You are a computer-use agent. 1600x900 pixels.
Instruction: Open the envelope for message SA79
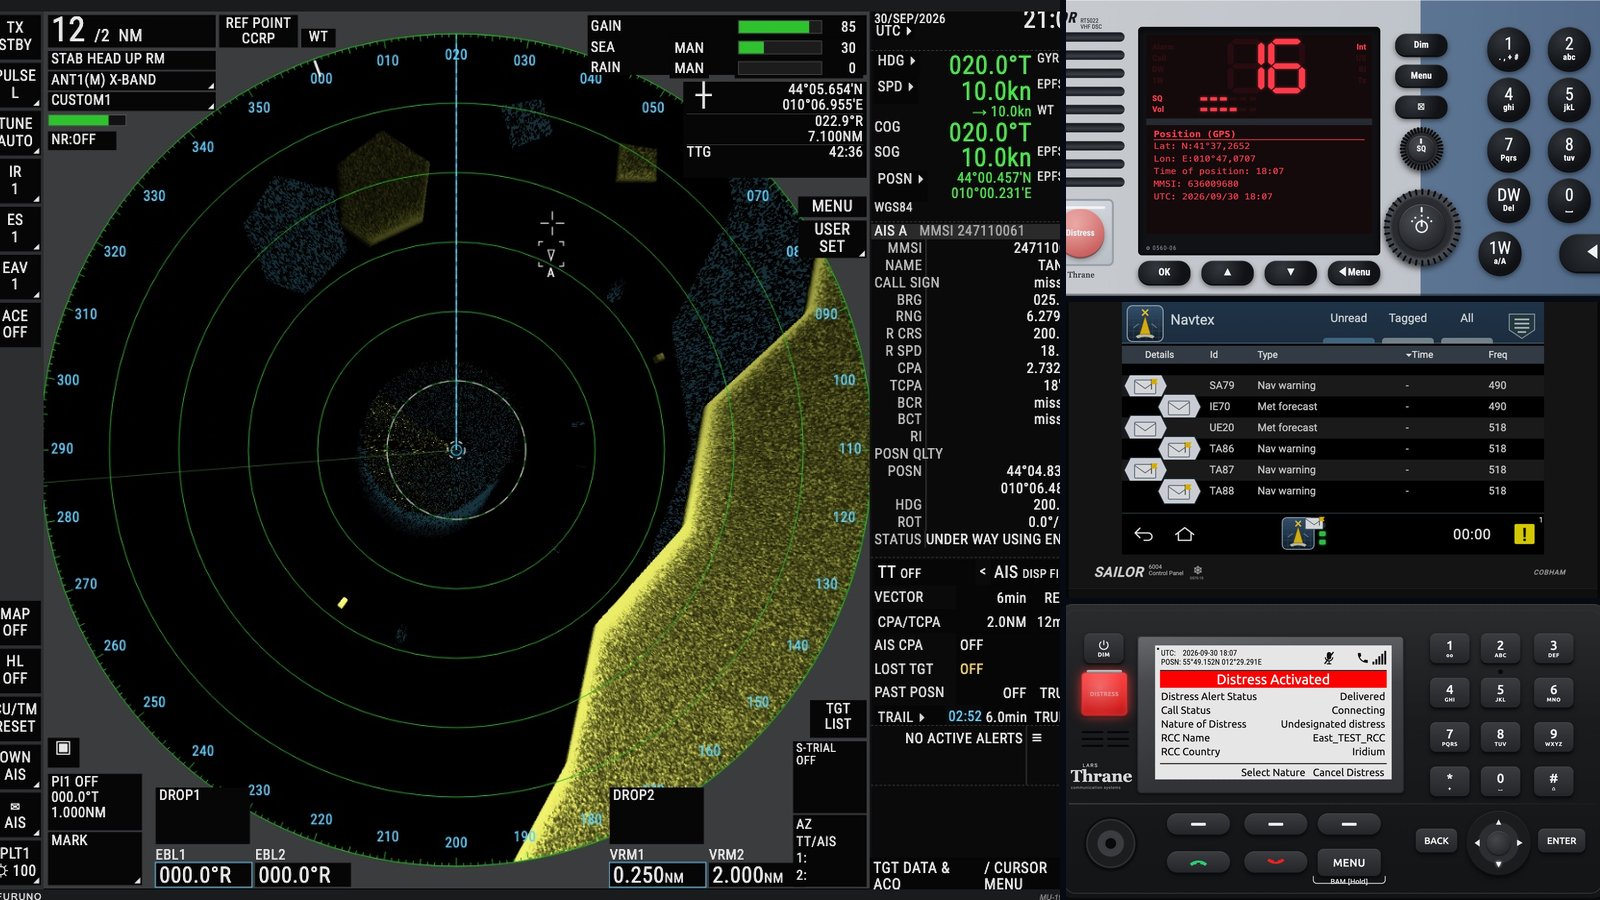pos(1146,385)
